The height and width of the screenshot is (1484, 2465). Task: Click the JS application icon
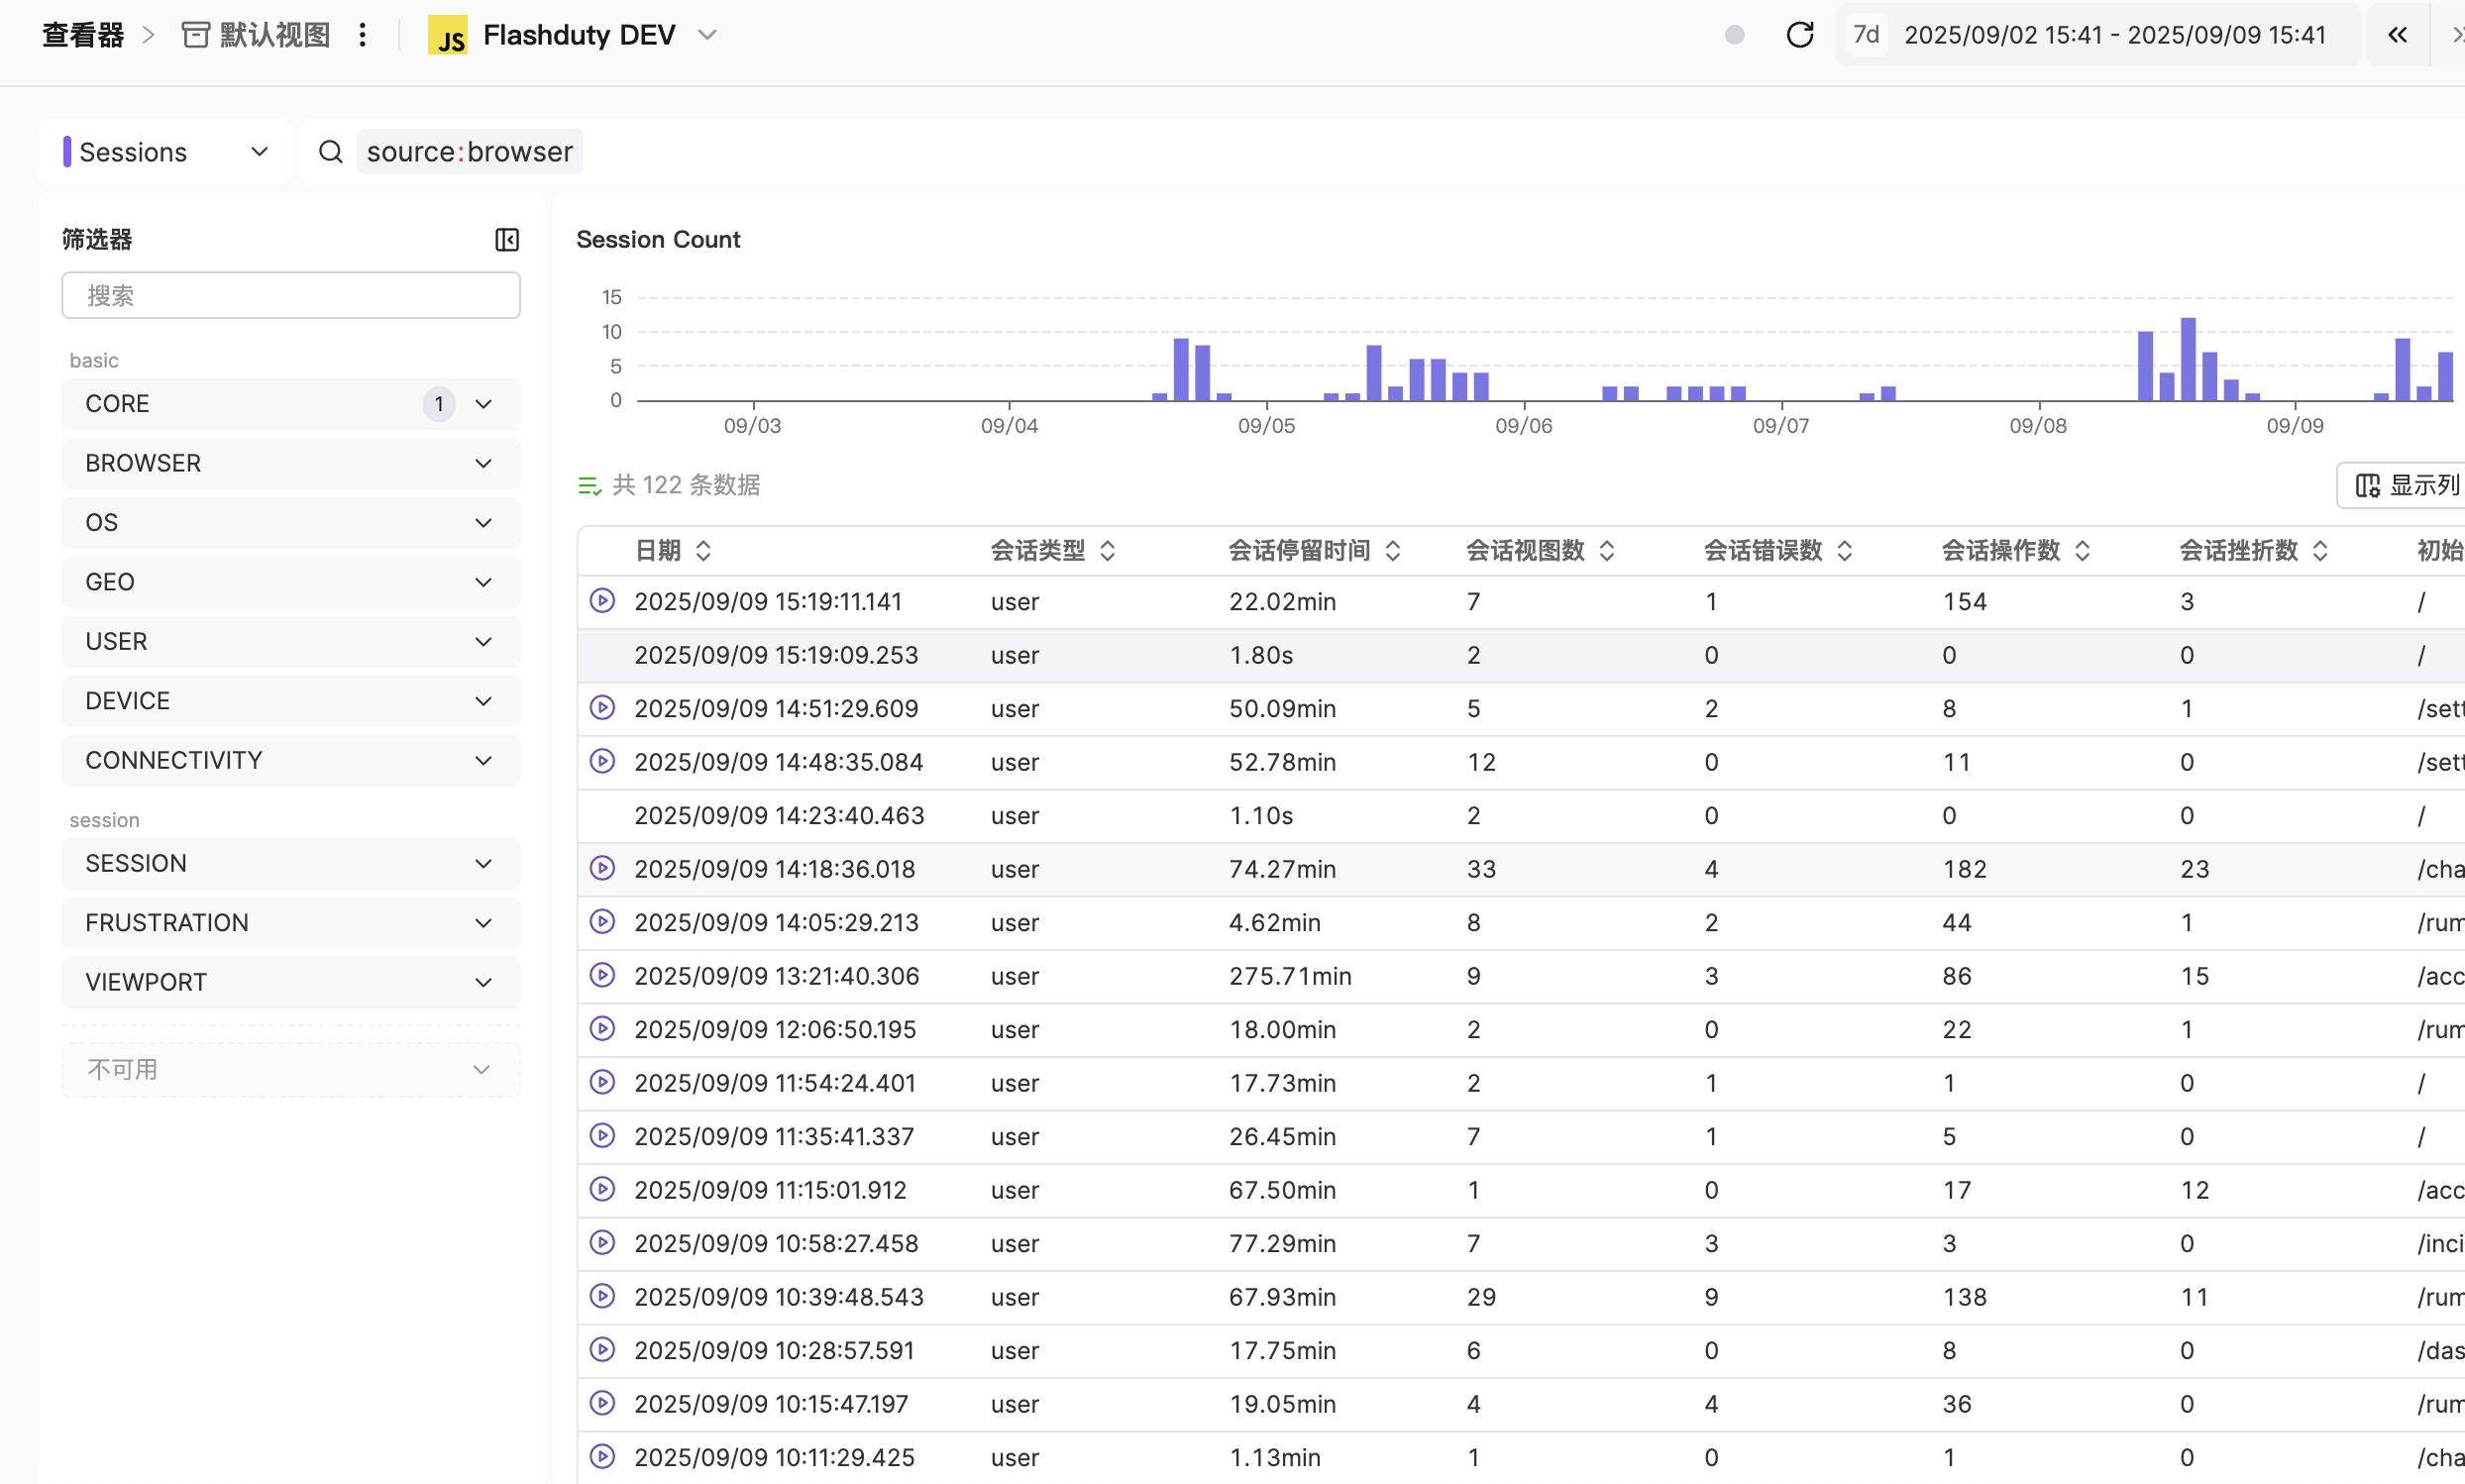click(x=447, y=35)
